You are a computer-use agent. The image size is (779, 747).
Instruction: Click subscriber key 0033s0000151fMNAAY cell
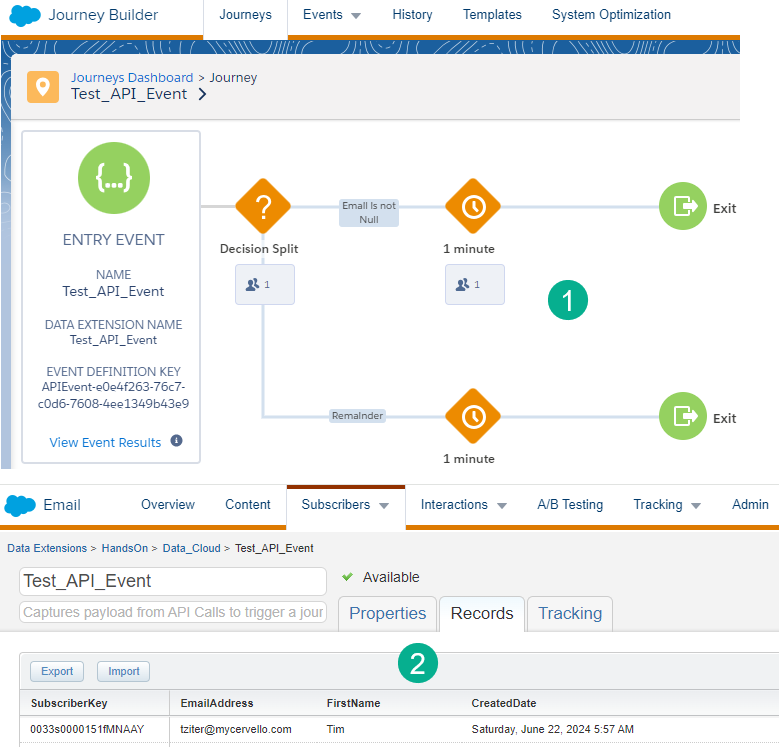(87, 729)
